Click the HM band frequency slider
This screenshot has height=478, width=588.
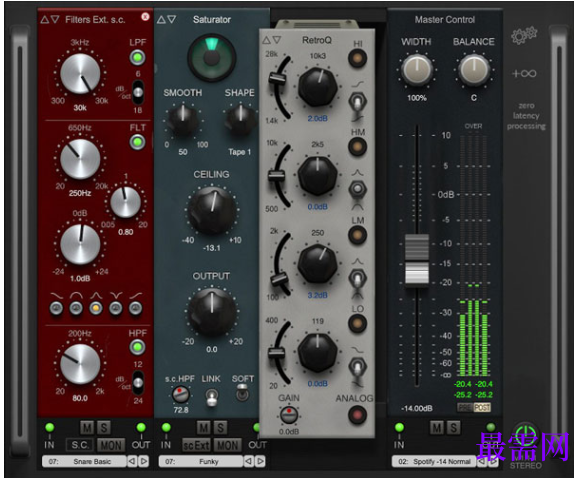point(277,175)
